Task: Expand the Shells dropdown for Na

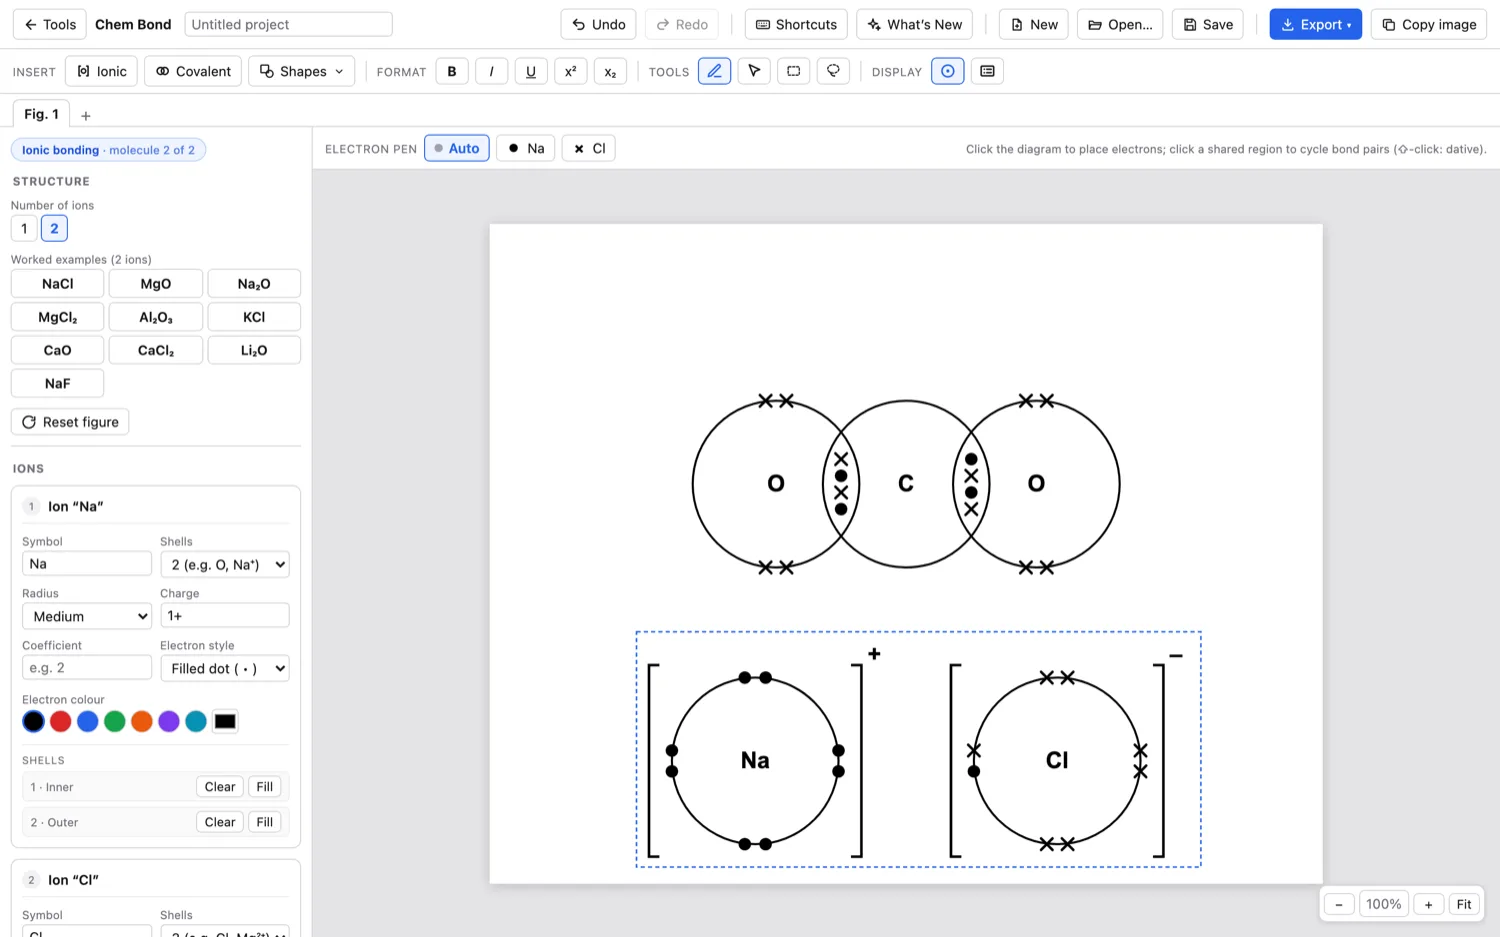Action: (225, 564)
